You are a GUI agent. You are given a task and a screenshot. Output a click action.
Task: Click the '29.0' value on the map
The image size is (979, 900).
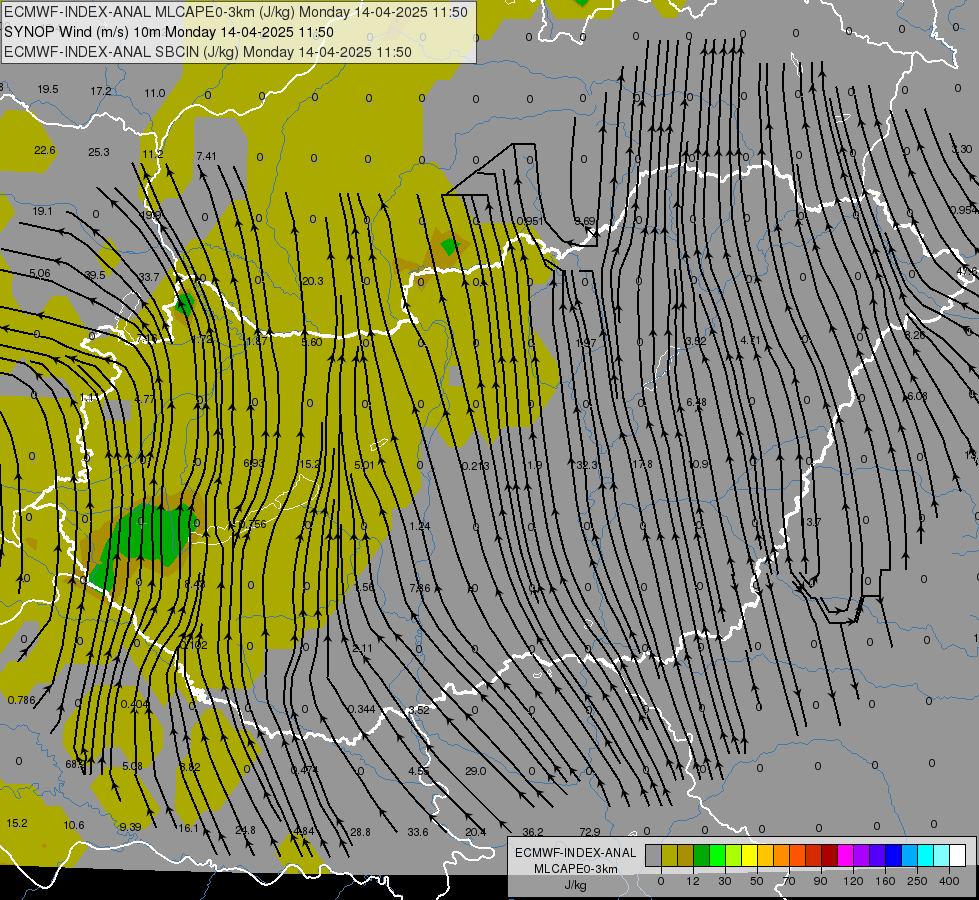[475, 771]
